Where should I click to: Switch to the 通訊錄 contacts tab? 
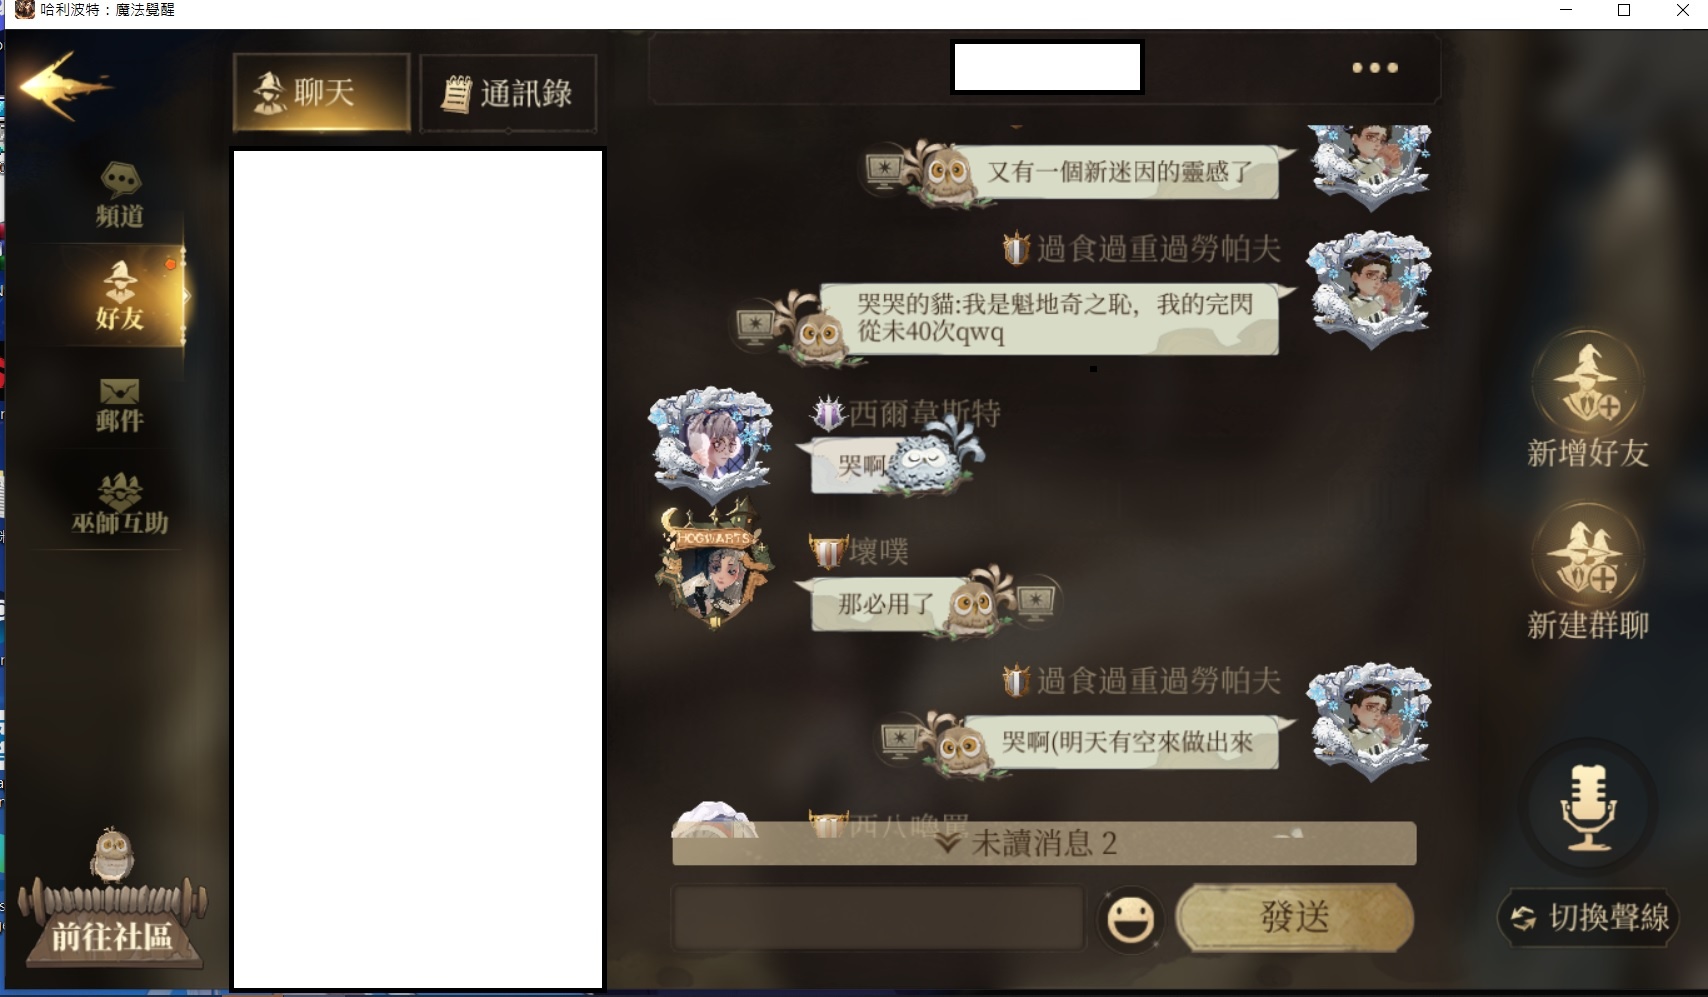[x=508, y=93]
